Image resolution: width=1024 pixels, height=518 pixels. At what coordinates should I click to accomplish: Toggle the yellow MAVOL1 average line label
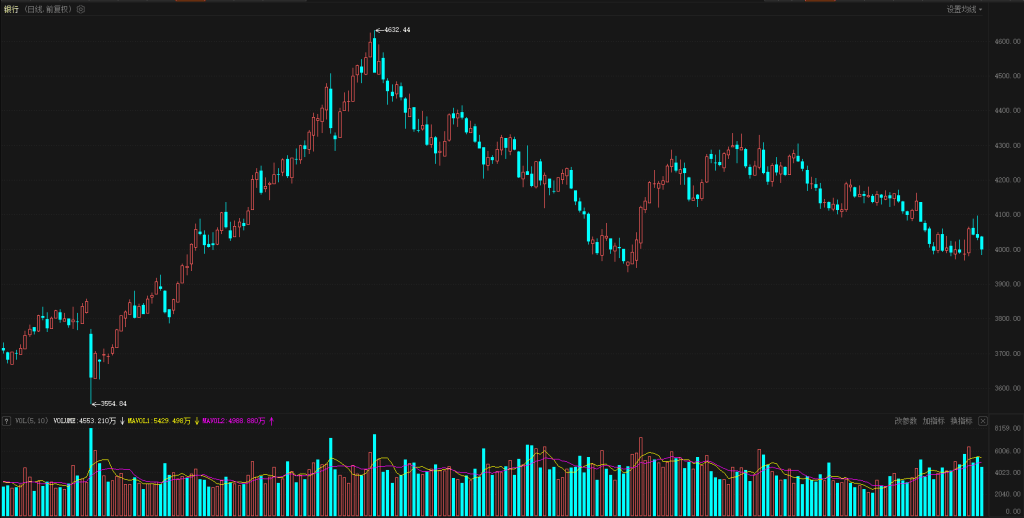159,421
